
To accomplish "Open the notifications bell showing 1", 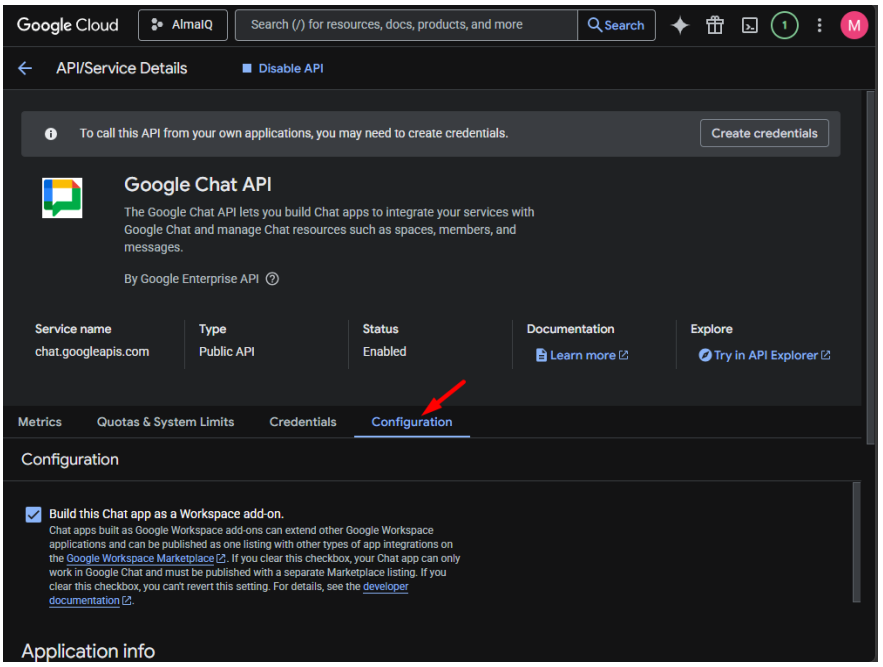I will click(785, 25).
